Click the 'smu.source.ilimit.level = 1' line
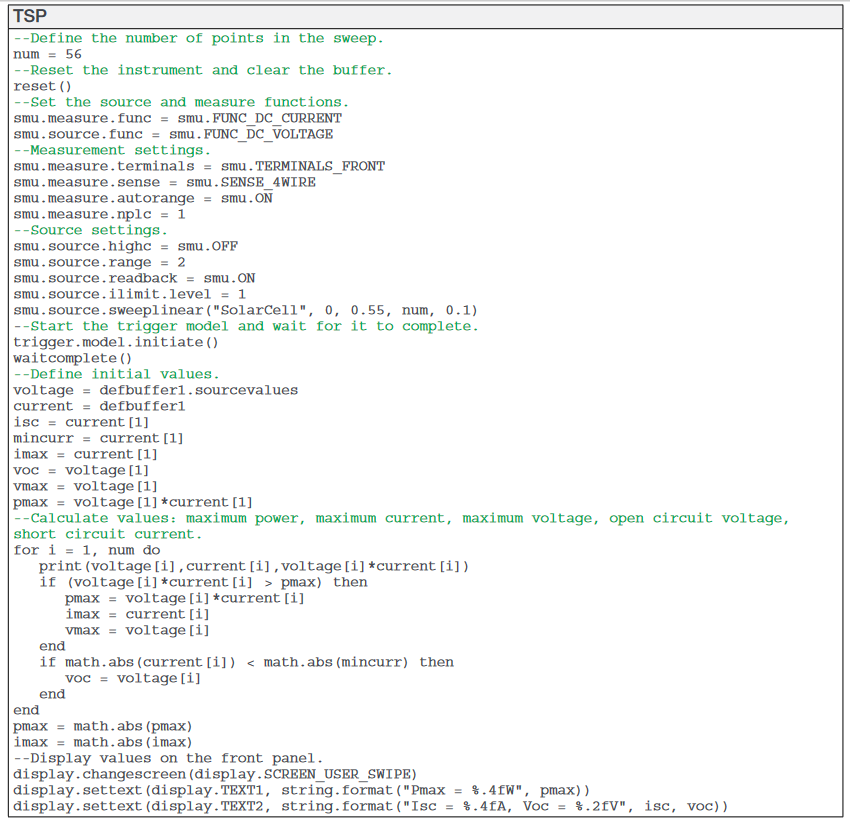Viewport: 850px width, 823px height. 130,294
